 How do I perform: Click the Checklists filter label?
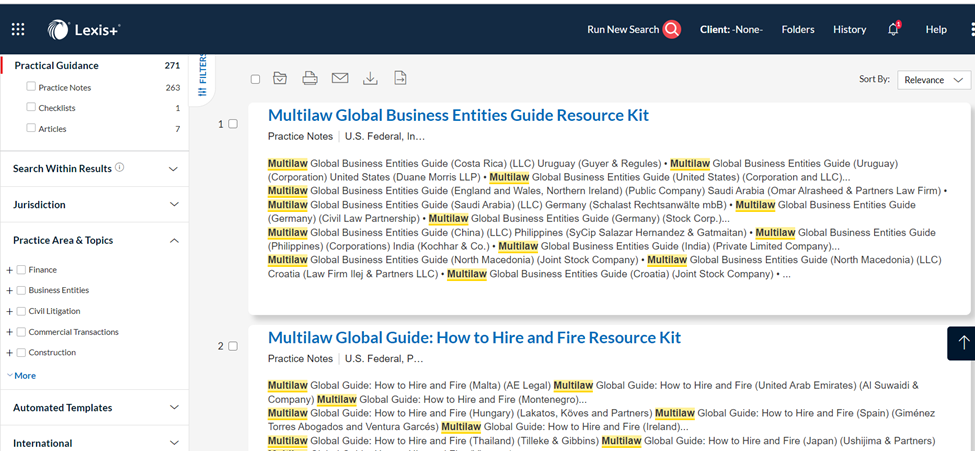click(57, 108)
